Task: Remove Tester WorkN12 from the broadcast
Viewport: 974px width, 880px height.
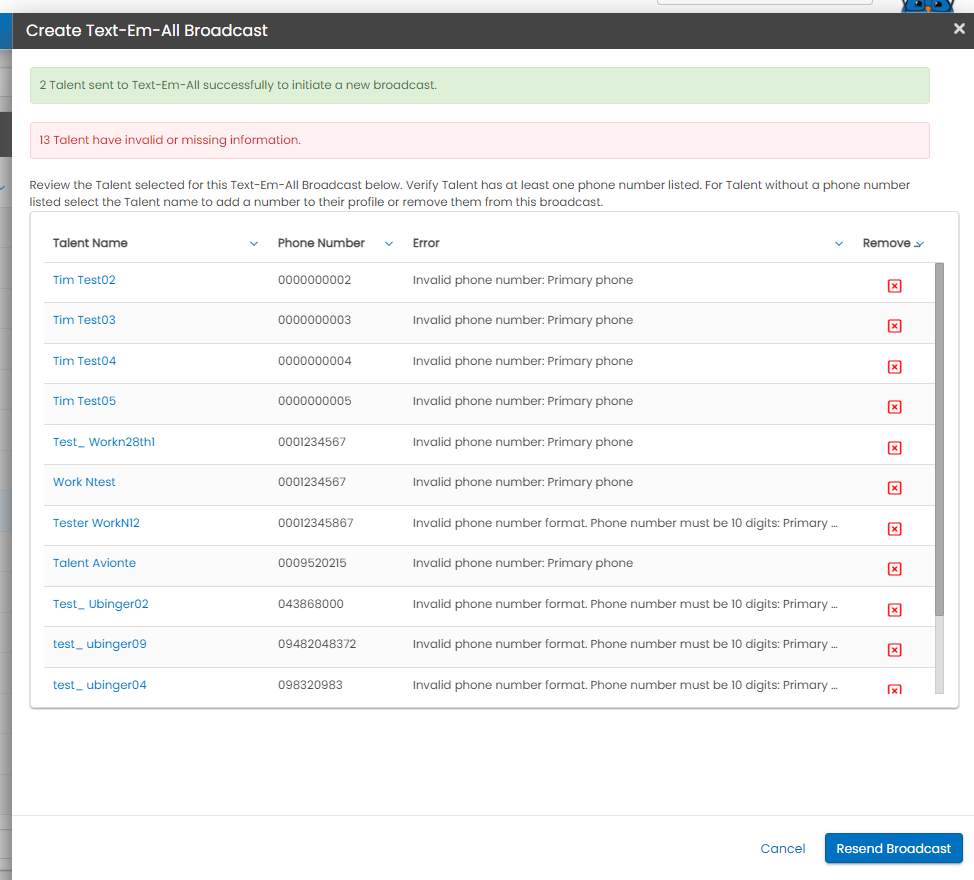Action: (x=894, y=529)
